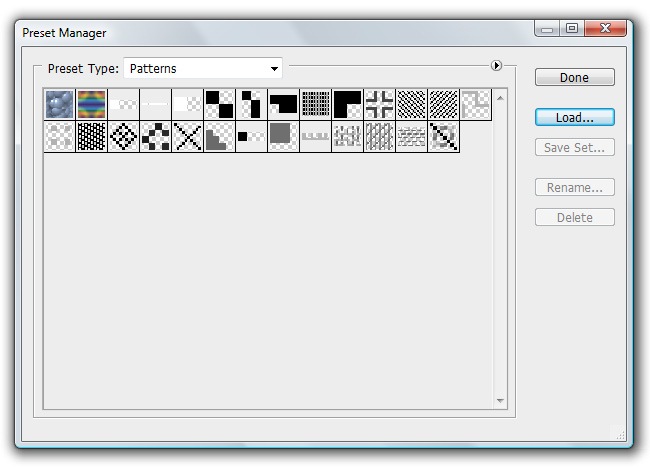Pick the black checkerboard pattern in first row
This screenshot has width=650, height=468.
pyautogui.click(x=219, y=104)
